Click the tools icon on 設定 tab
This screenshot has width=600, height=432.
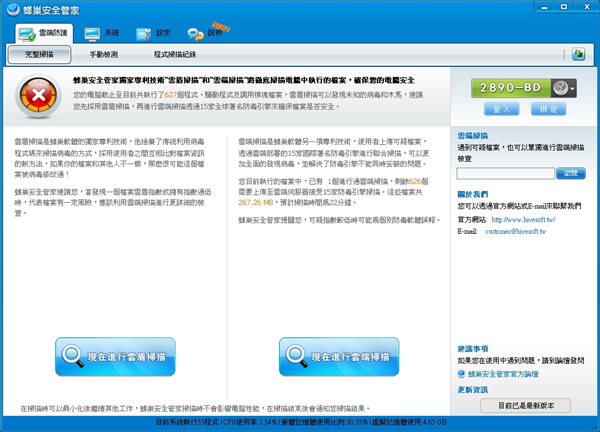(x=143, y=34)
